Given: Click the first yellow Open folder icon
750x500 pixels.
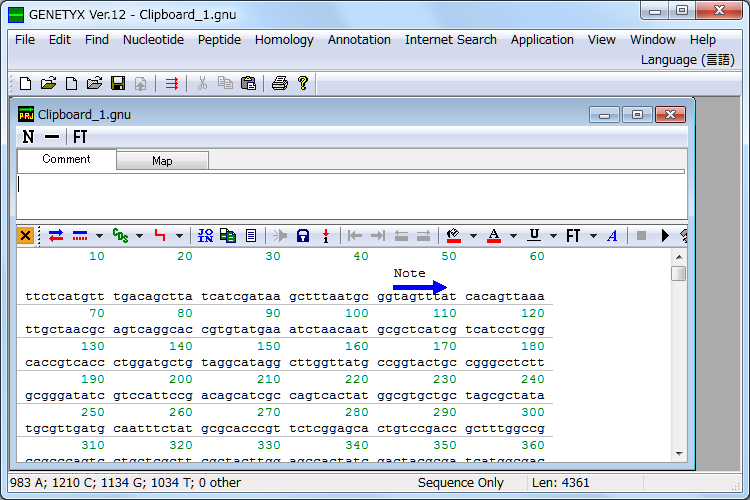Looking at the screenshot, I should pyautogui.click(x=48, y=83).
